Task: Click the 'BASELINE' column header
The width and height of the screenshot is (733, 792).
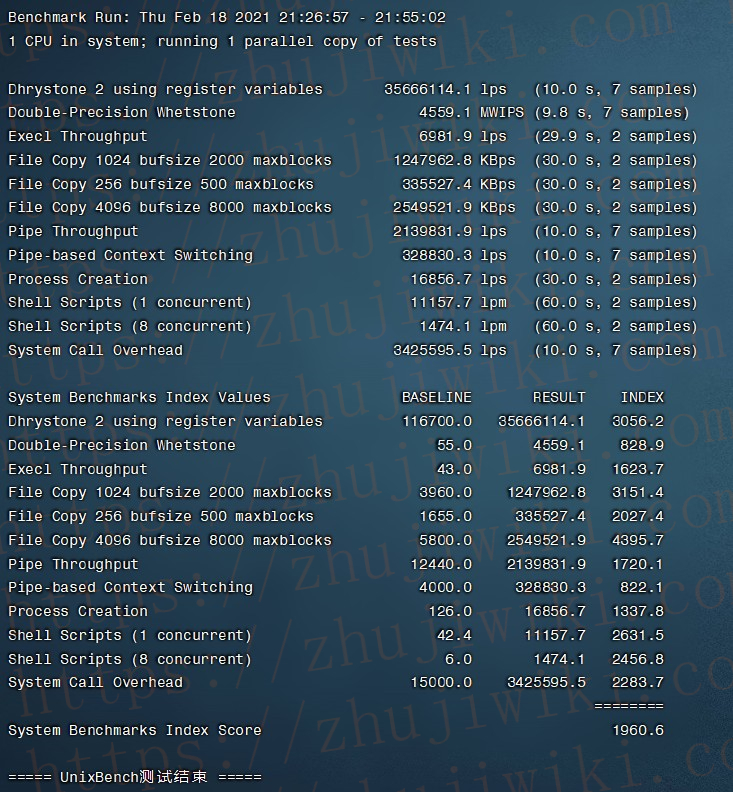Action: tap(436, 397)
